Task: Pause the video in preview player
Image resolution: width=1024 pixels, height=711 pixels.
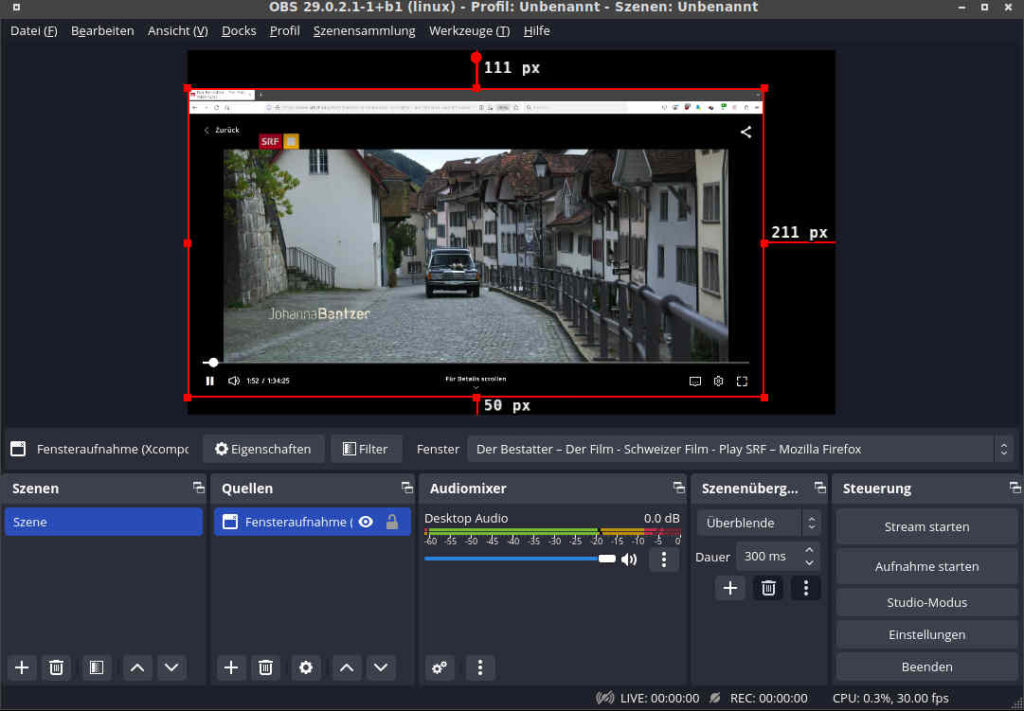Action: point(210,381)
